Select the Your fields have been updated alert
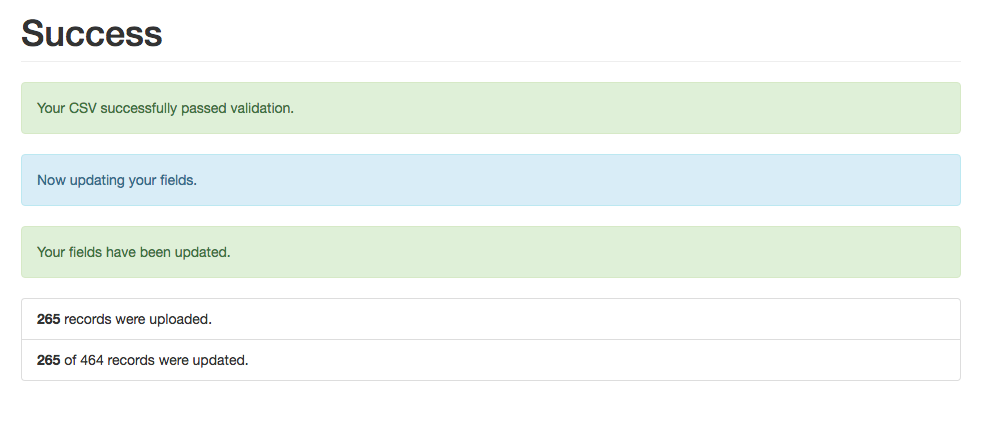The image size is (992, 428). click(491, 252)
